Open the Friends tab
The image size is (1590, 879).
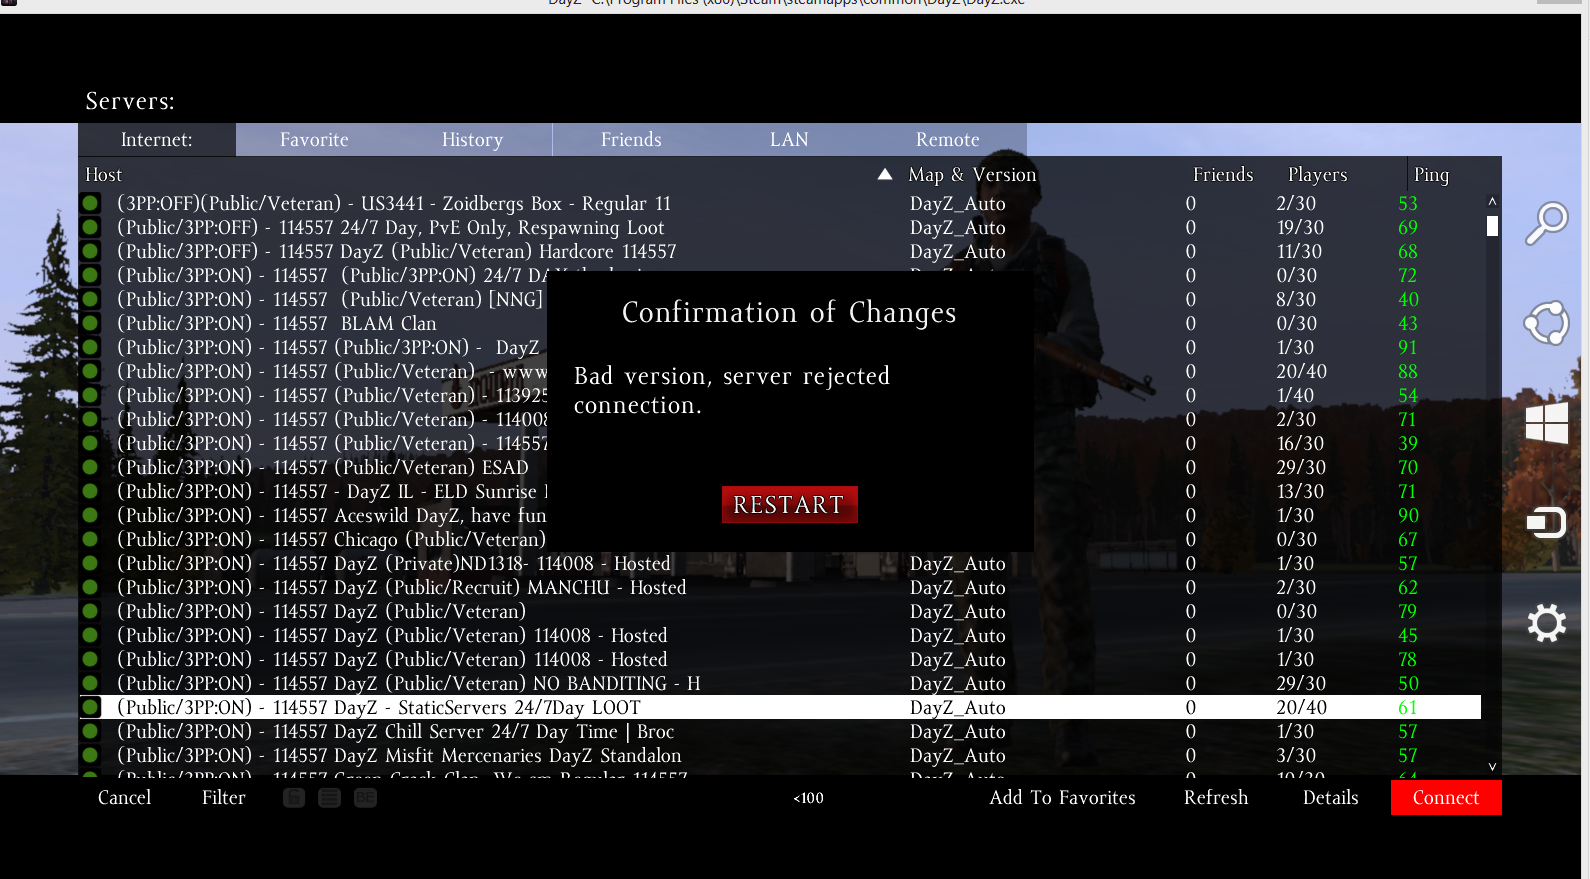pyautogui.click(x=631, y=140)
